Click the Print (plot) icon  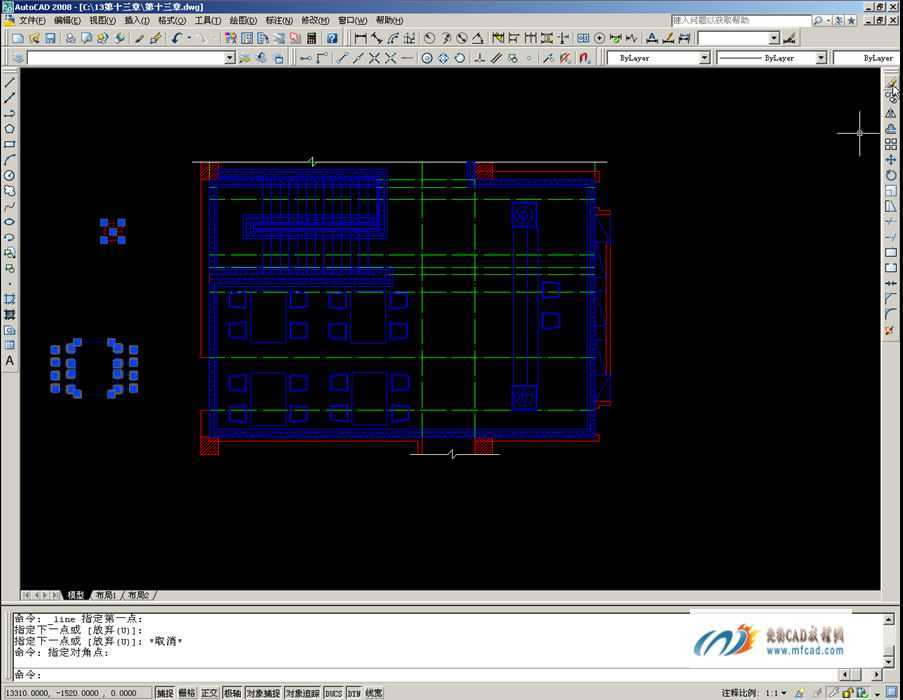coord(70,38)
